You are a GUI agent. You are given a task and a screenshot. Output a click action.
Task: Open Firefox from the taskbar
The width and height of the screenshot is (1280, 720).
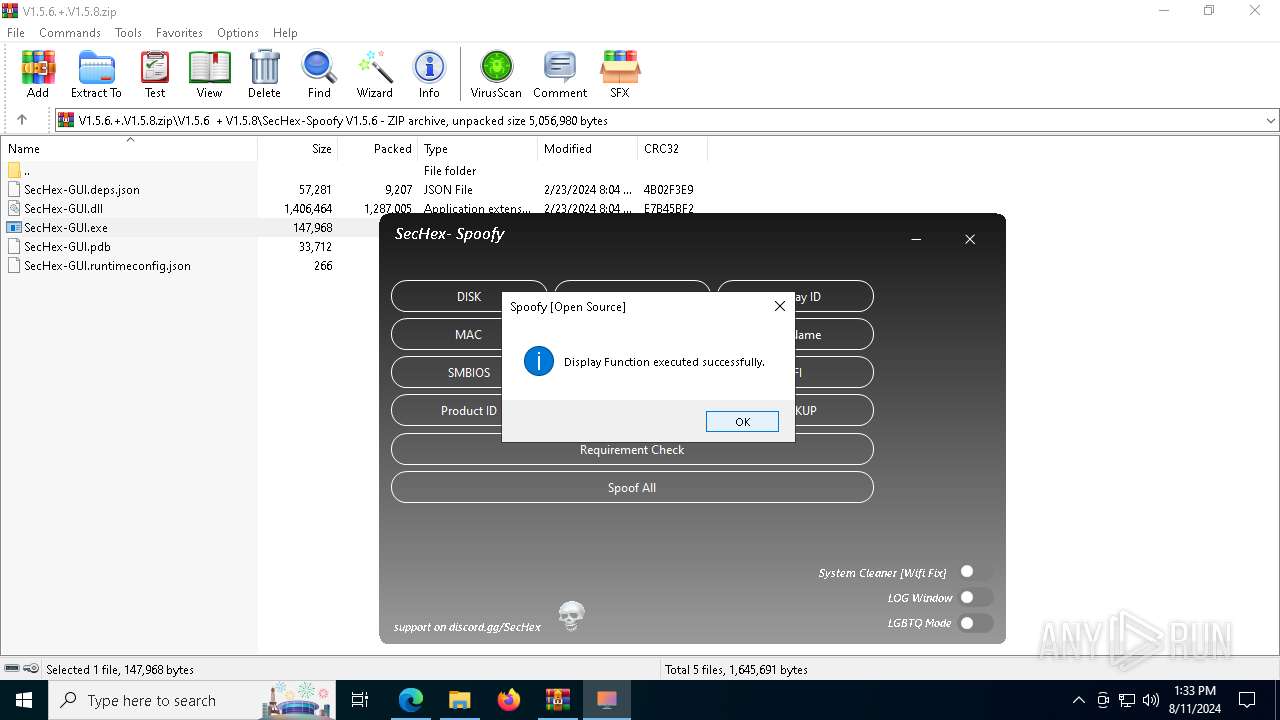509,700
